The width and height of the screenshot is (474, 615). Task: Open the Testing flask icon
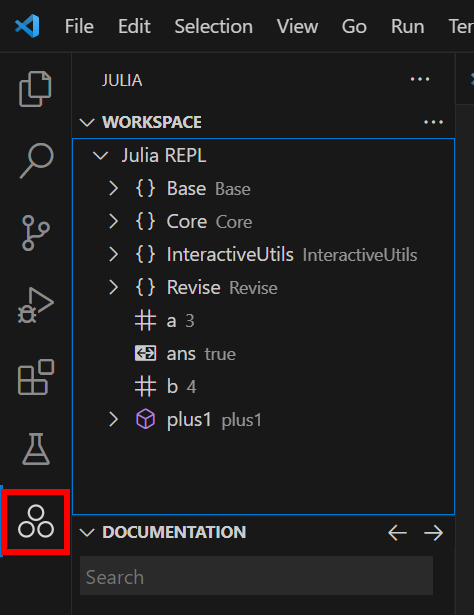tap(36, 449)
